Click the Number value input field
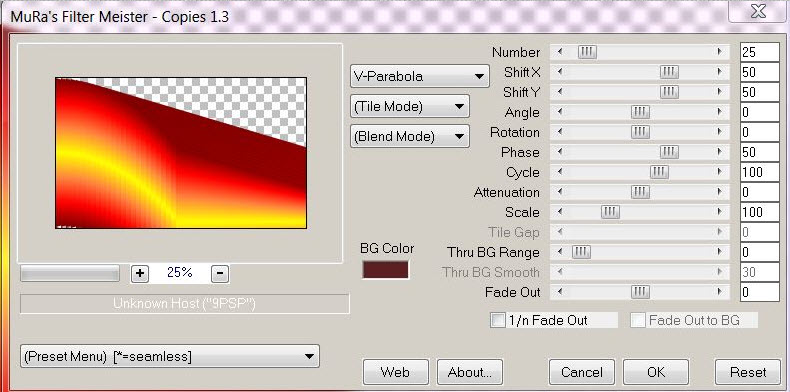The image size is (790, 392). (x=759, y=52)
